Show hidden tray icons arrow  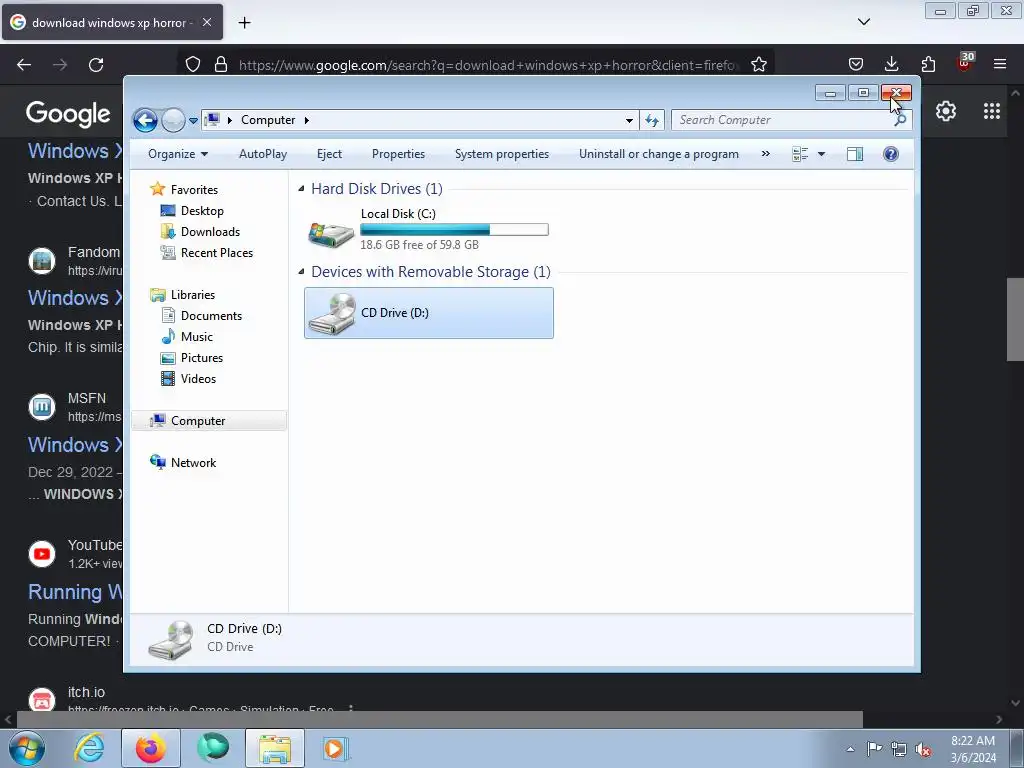click(850, 749)
